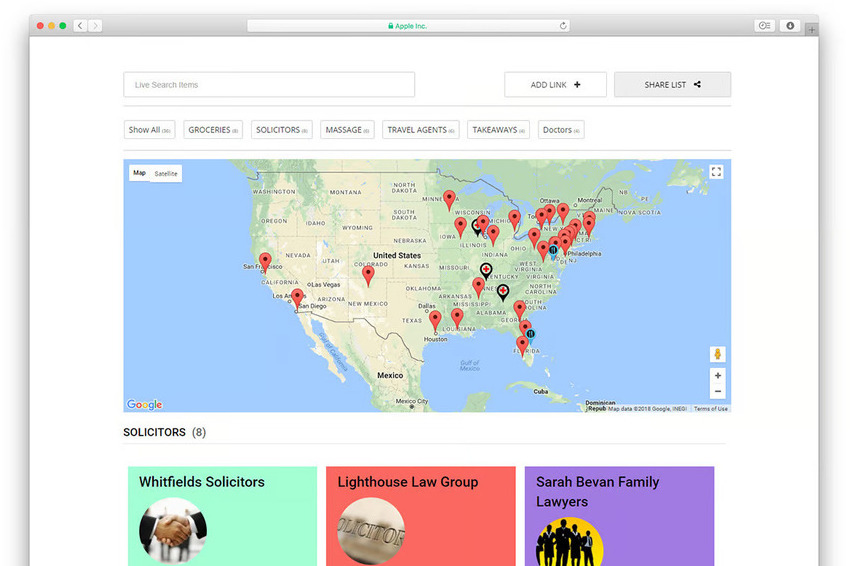The image size is (850, 566).
Task: Switch to Map view type
Action: [x=139, y=173]
